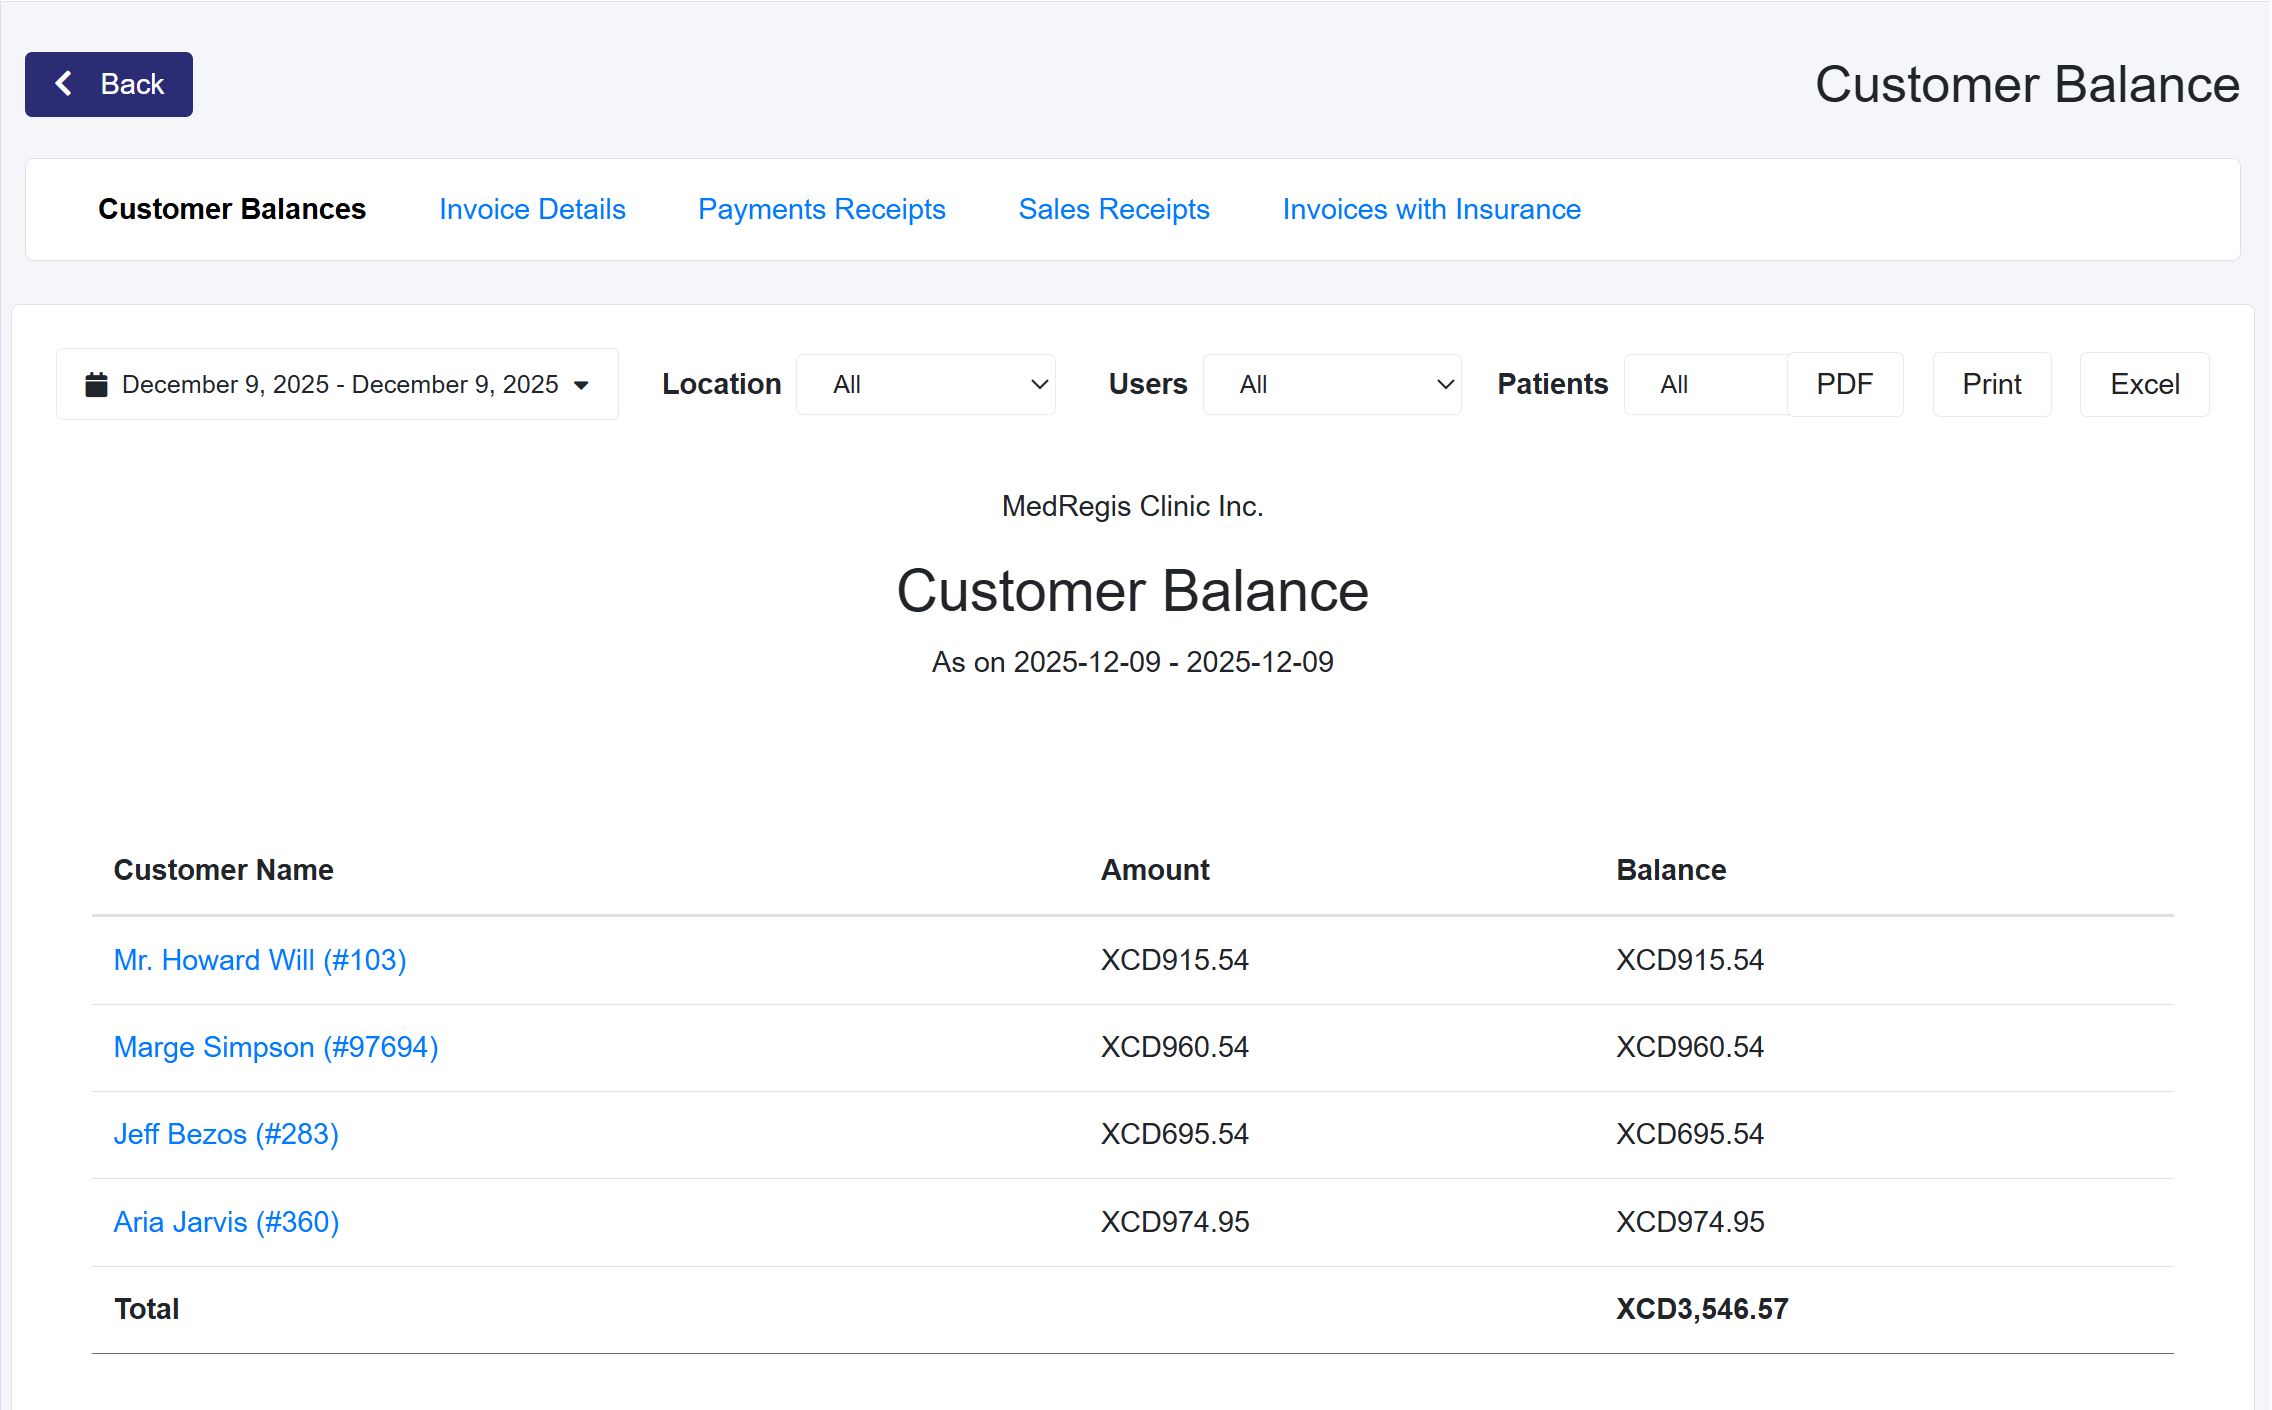The image size is (2272, 1410).
Task: Open Jeff Bezos (#283) link
Action: click(226, 1134)
